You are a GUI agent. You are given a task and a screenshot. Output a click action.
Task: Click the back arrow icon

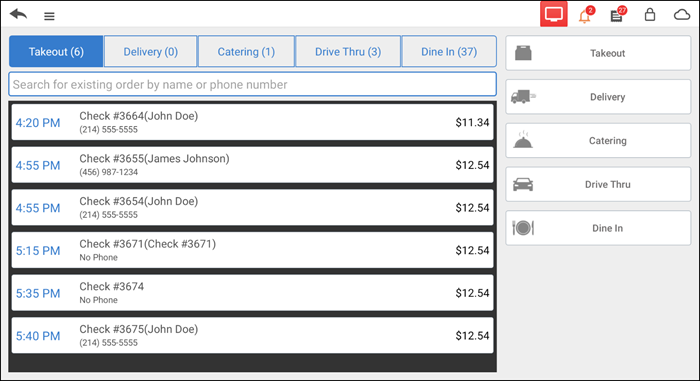(18, 15)
